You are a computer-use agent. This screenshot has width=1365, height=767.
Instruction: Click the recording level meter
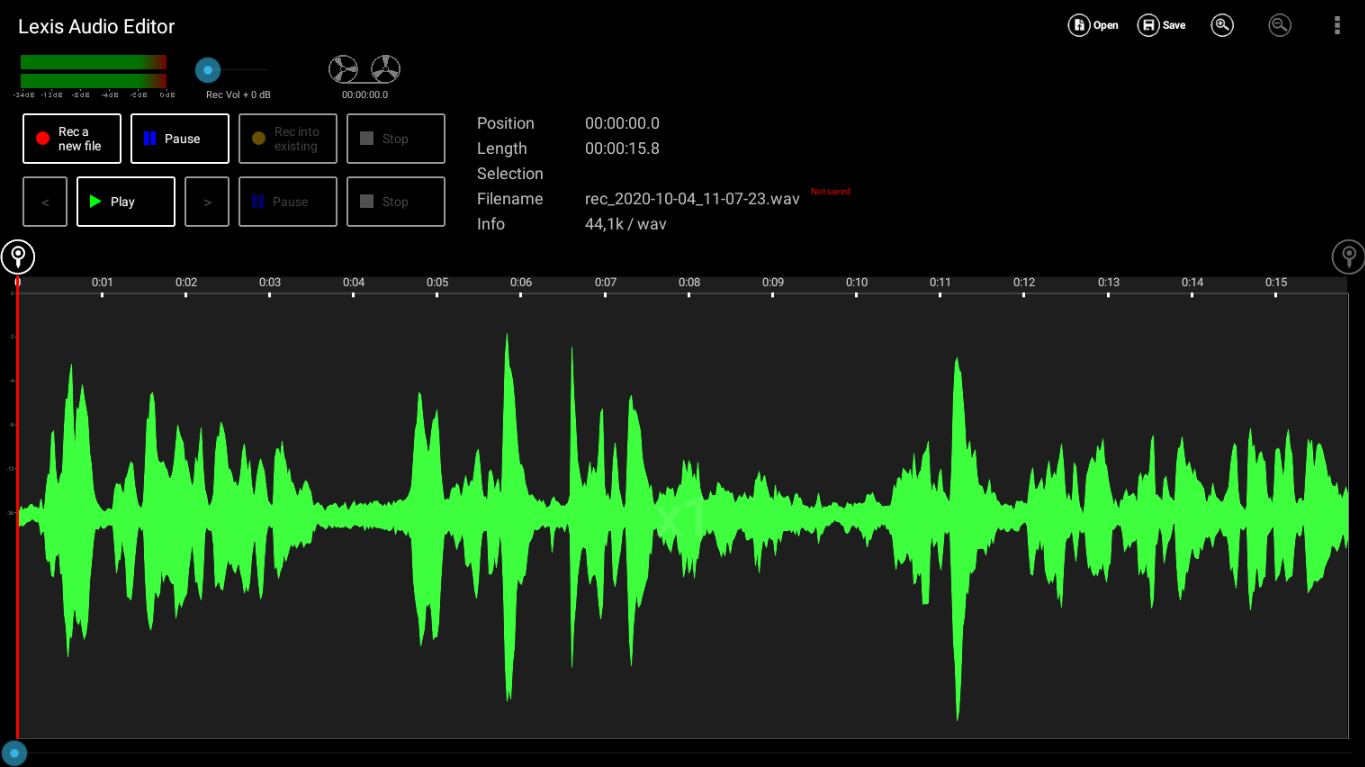click(94, 72)
